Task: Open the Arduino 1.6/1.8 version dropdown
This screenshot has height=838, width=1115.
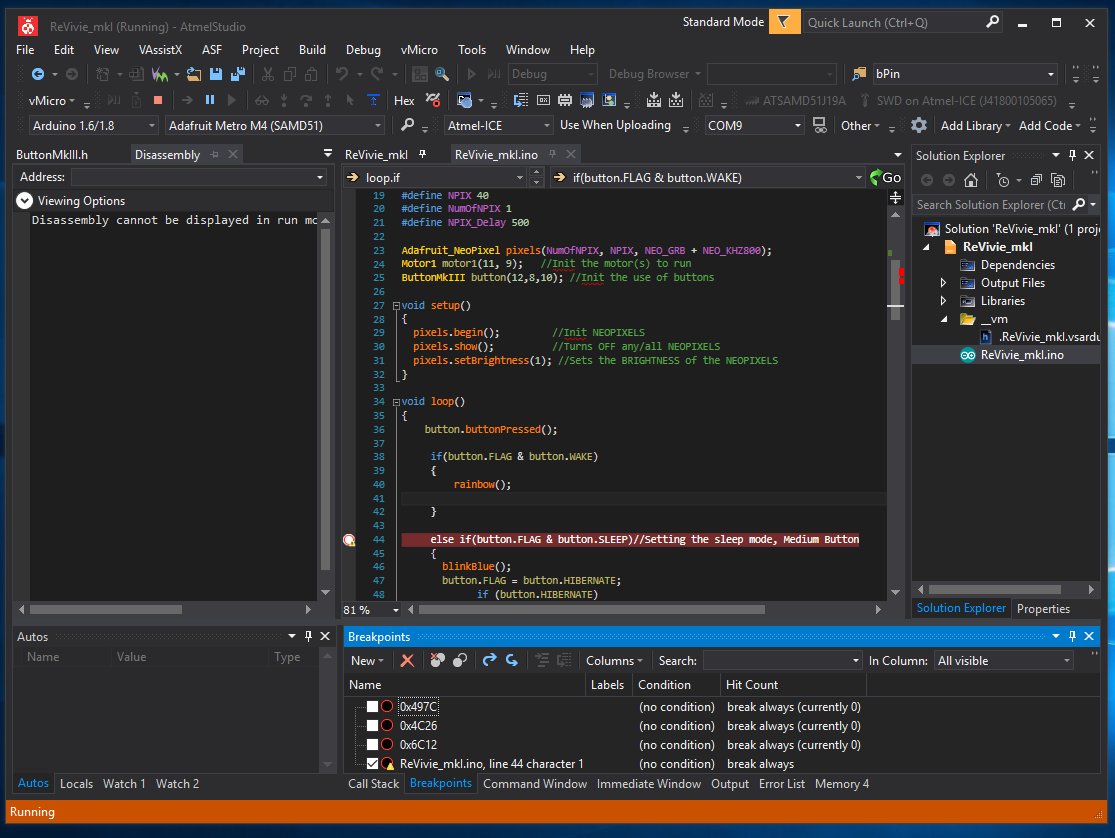Action: [x=93, y=126]
